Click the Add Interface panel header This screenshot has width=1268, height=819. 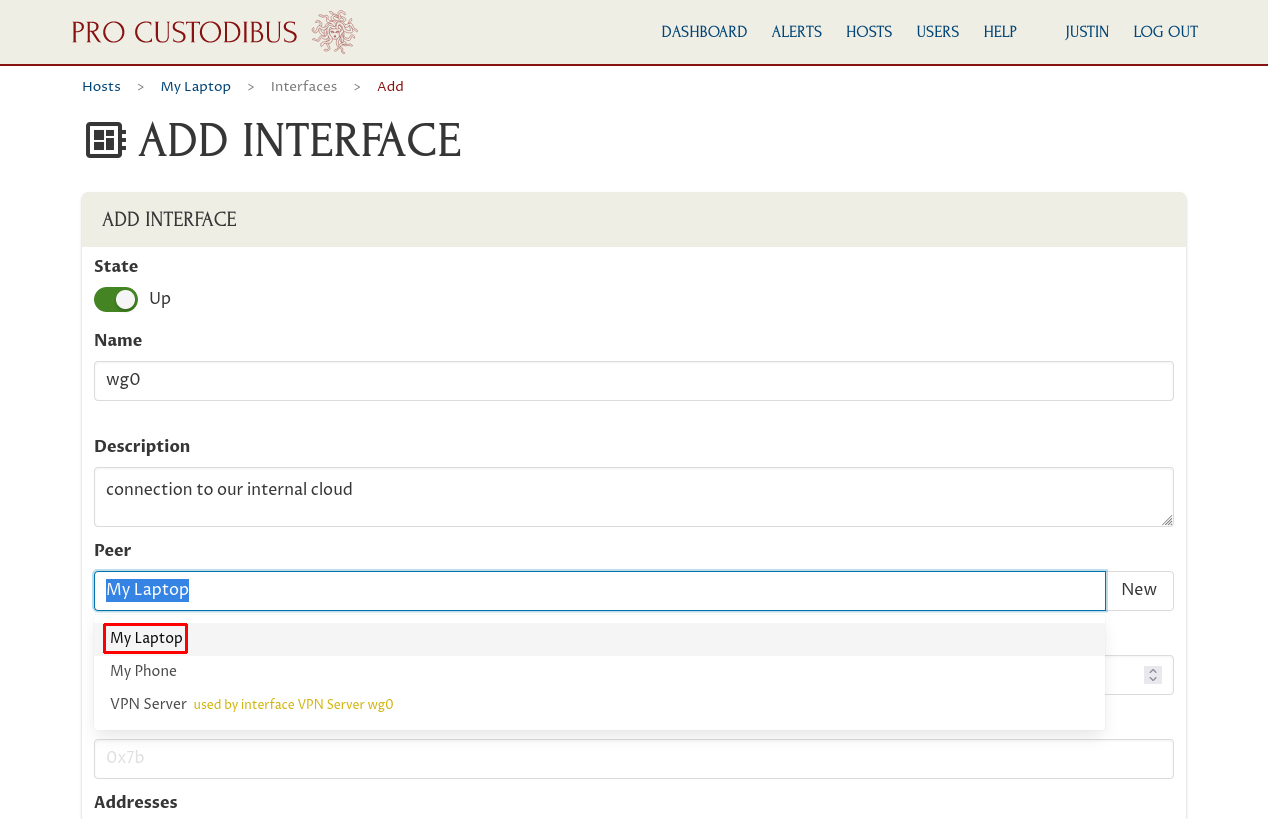[x=634, y=220]
